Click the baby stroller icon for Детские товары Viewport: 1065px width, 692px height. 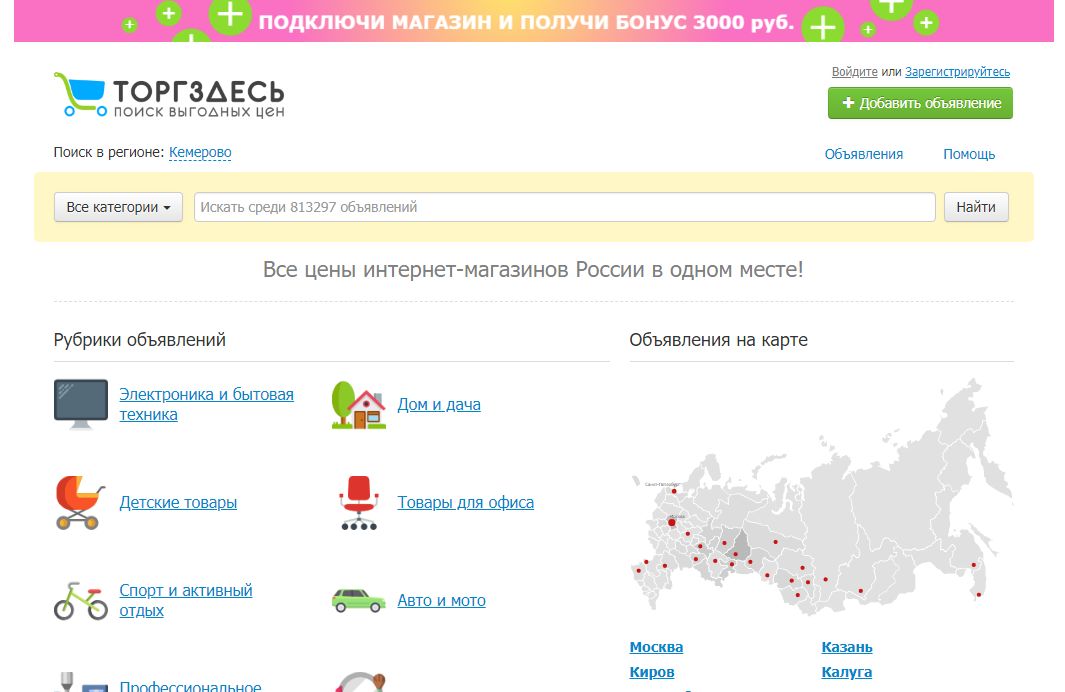point(80,501)
